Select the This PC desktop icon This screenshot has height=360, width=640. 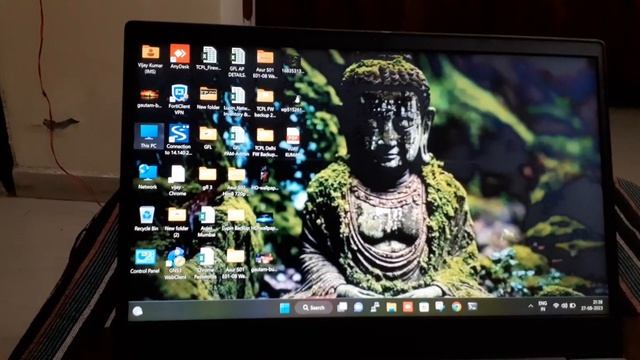(149, 136)
